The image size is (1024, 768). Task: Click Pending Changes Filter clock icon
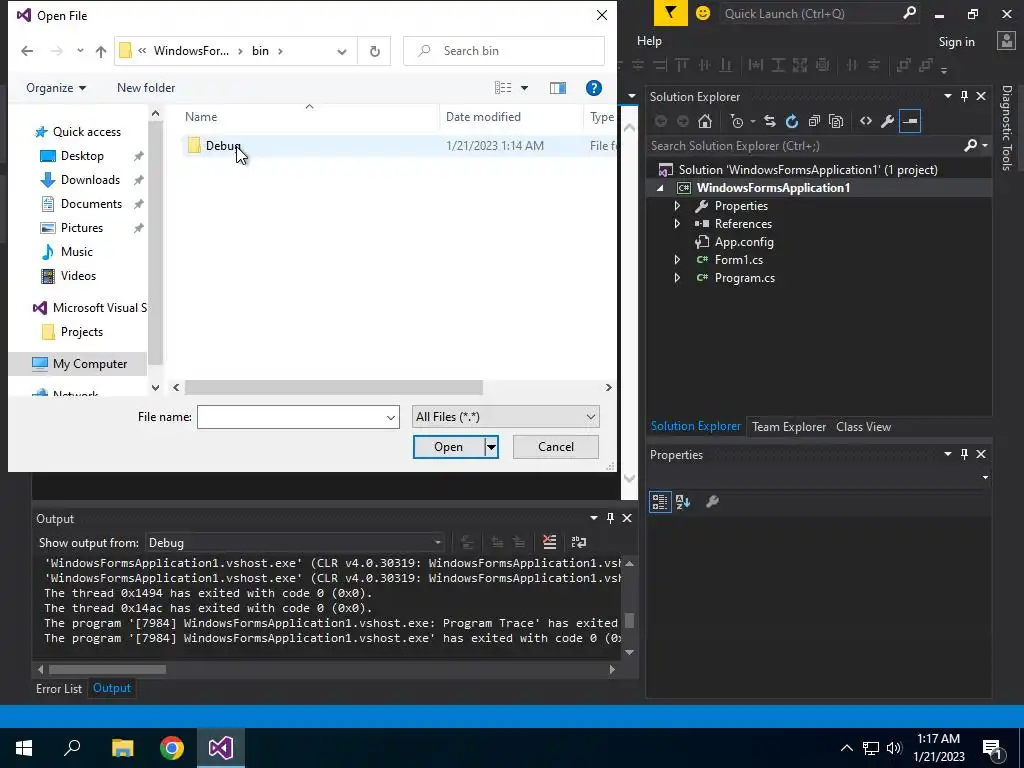coord(737,121)
